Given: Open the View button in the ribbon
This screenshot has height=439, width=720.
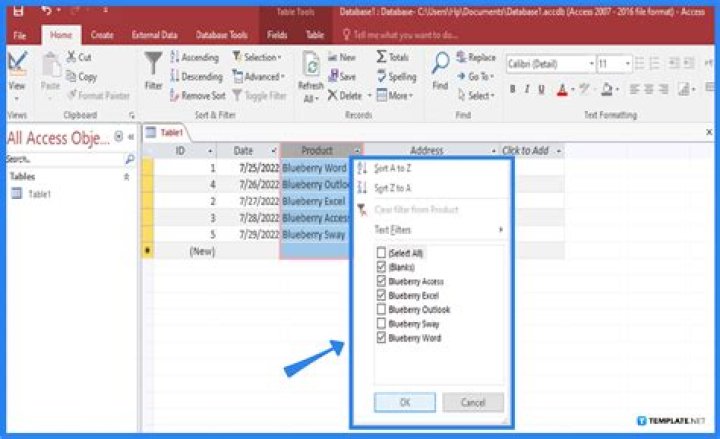Looking at the screenshot, I should click(x=17, y=76).
